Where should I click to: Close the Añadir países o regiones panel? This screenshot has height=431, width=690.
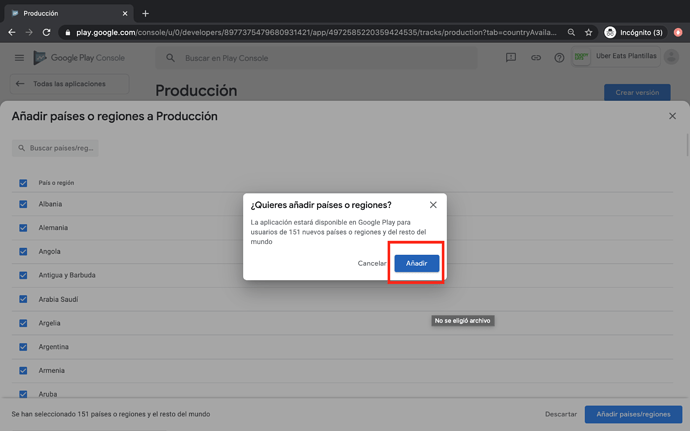(672, 116)
